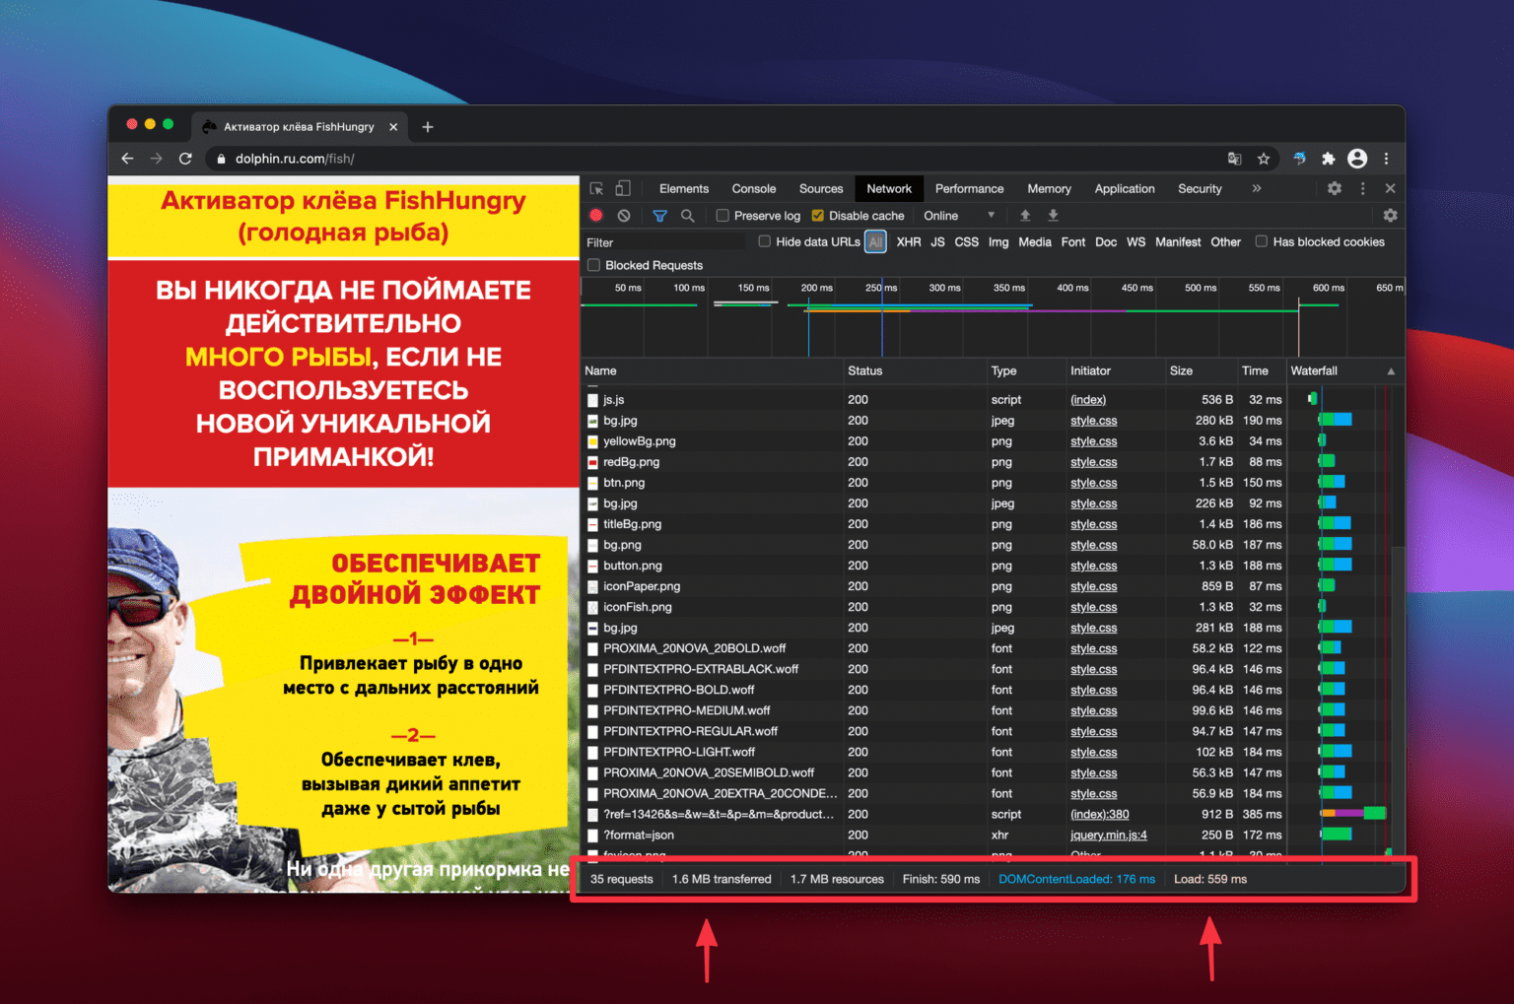Open the Sources tab

pos(821,188)
